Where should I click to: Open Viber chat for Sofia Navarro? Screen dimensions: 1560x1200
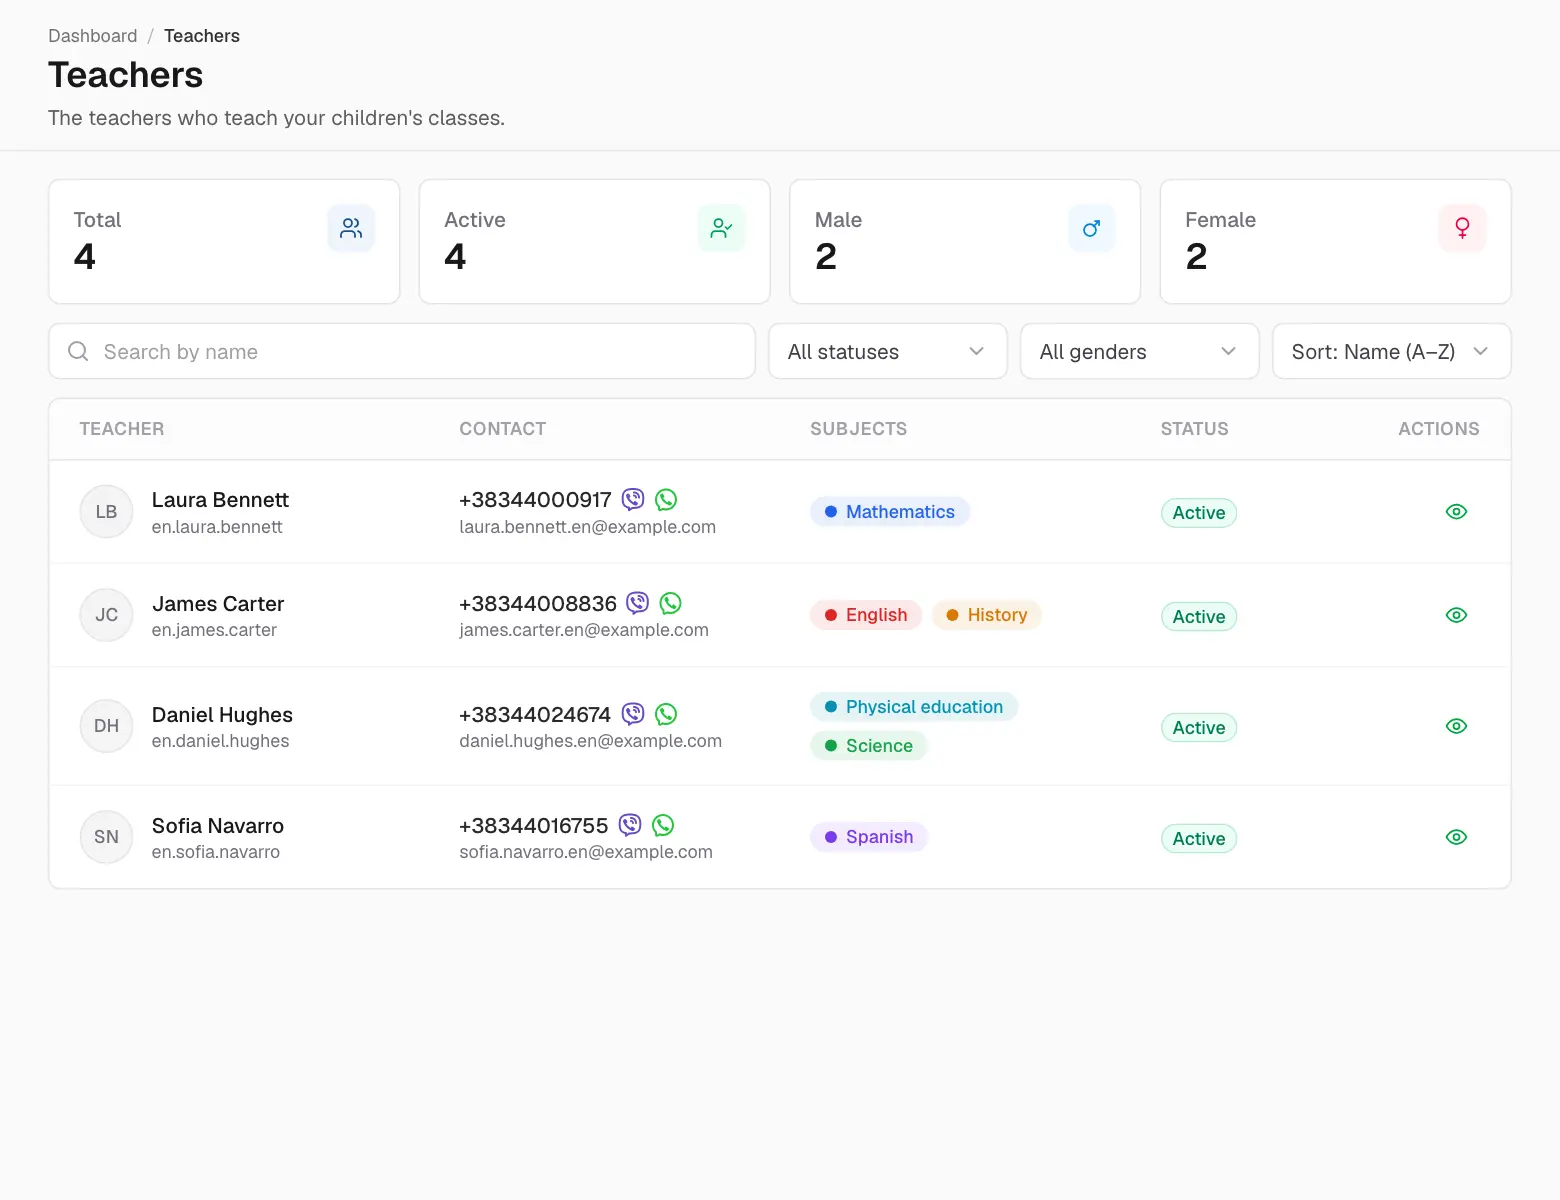tap(630, 825)
